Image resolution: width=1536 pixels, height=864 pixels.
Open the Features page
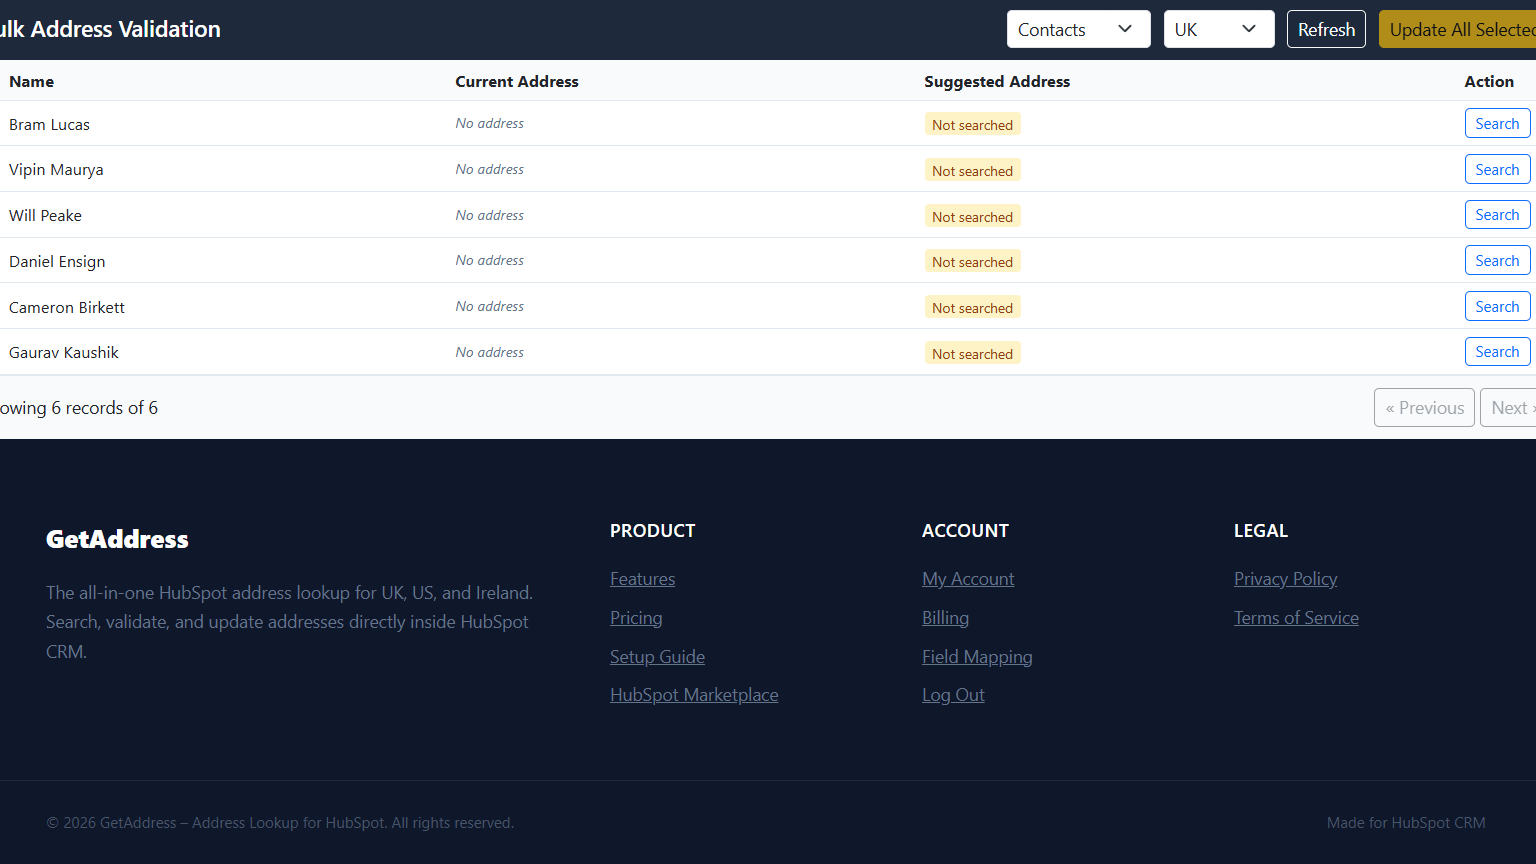point(642,578)
